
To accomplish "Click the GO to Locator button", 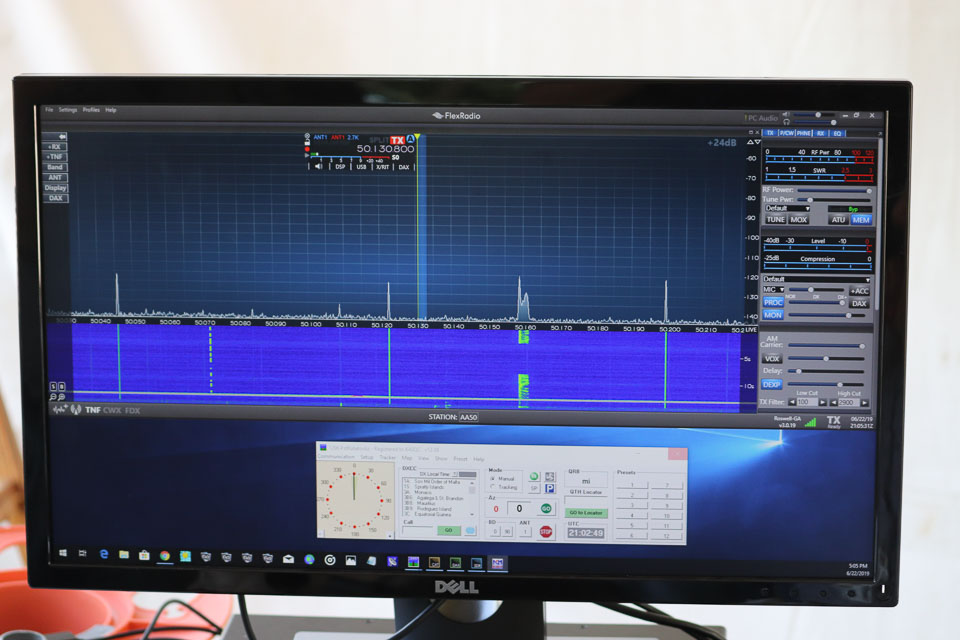I will click(586, 513).
